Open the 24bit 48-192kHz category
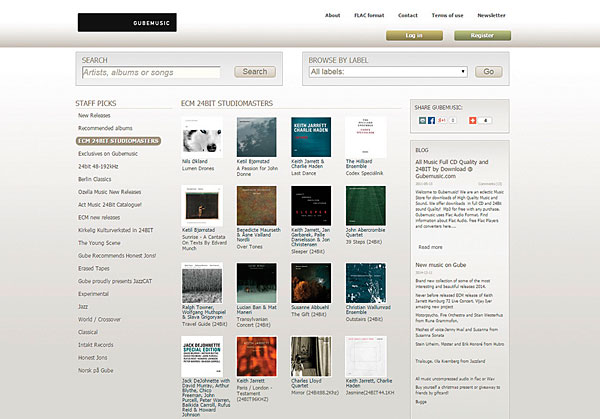Image resolution: width=600 pixels, height=419 pixels. (x=98, y=166)
